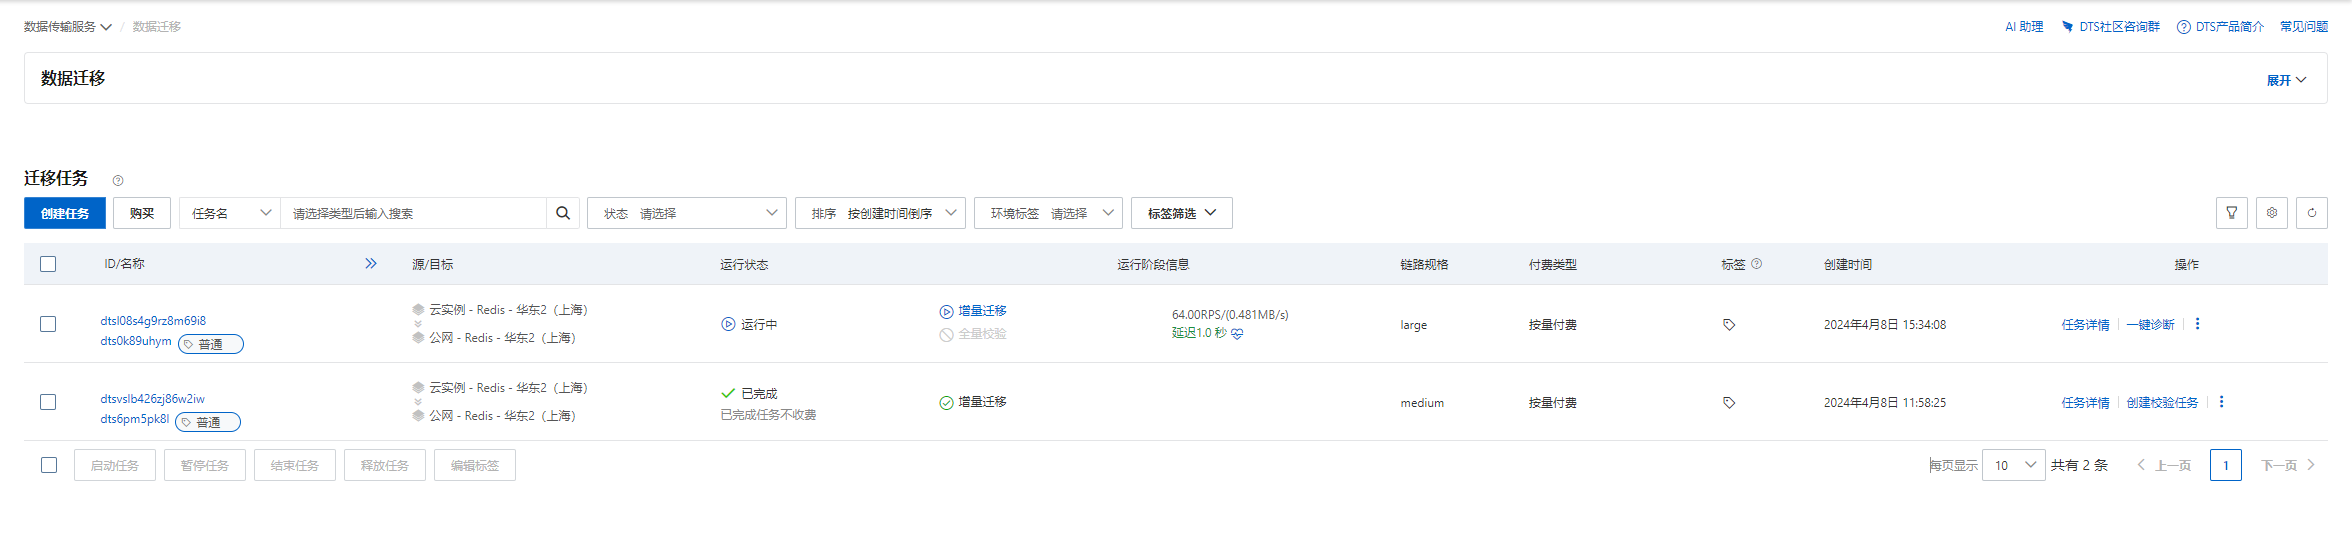Open 常见问题 link in top bar

click(2304, 27)
